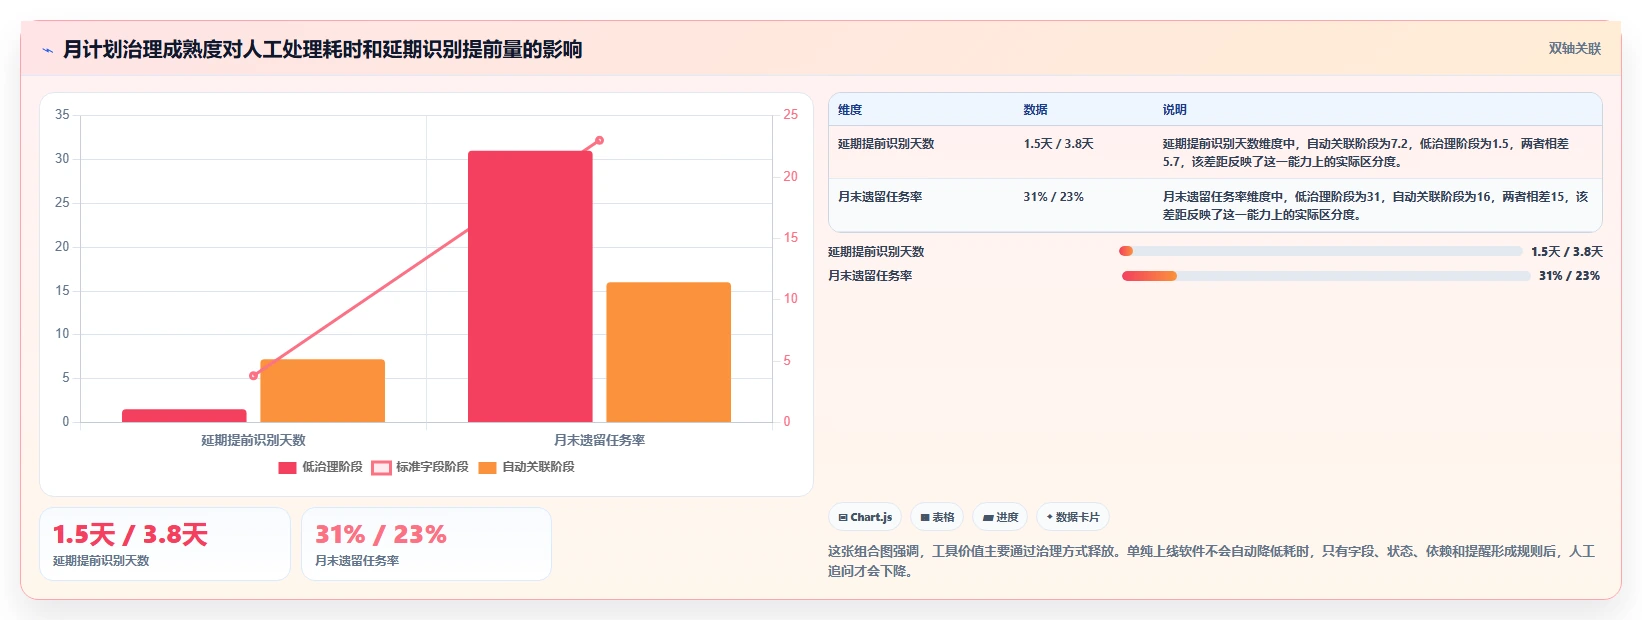Click the red 延期提前识别天数 bar in the chart
Image resolution: width=1642 pixels, height=620 pixels.
tap(184, 415)
